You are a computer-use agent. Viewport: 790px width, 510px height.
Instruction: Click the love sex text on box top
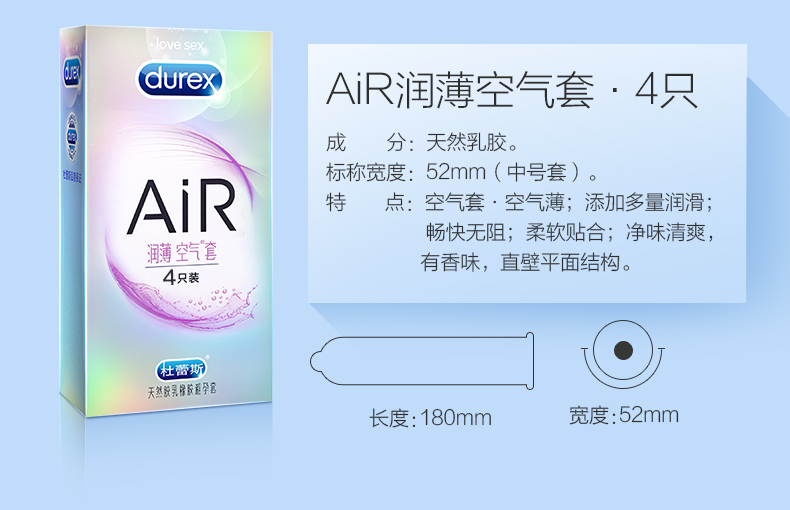pos(180,45)
